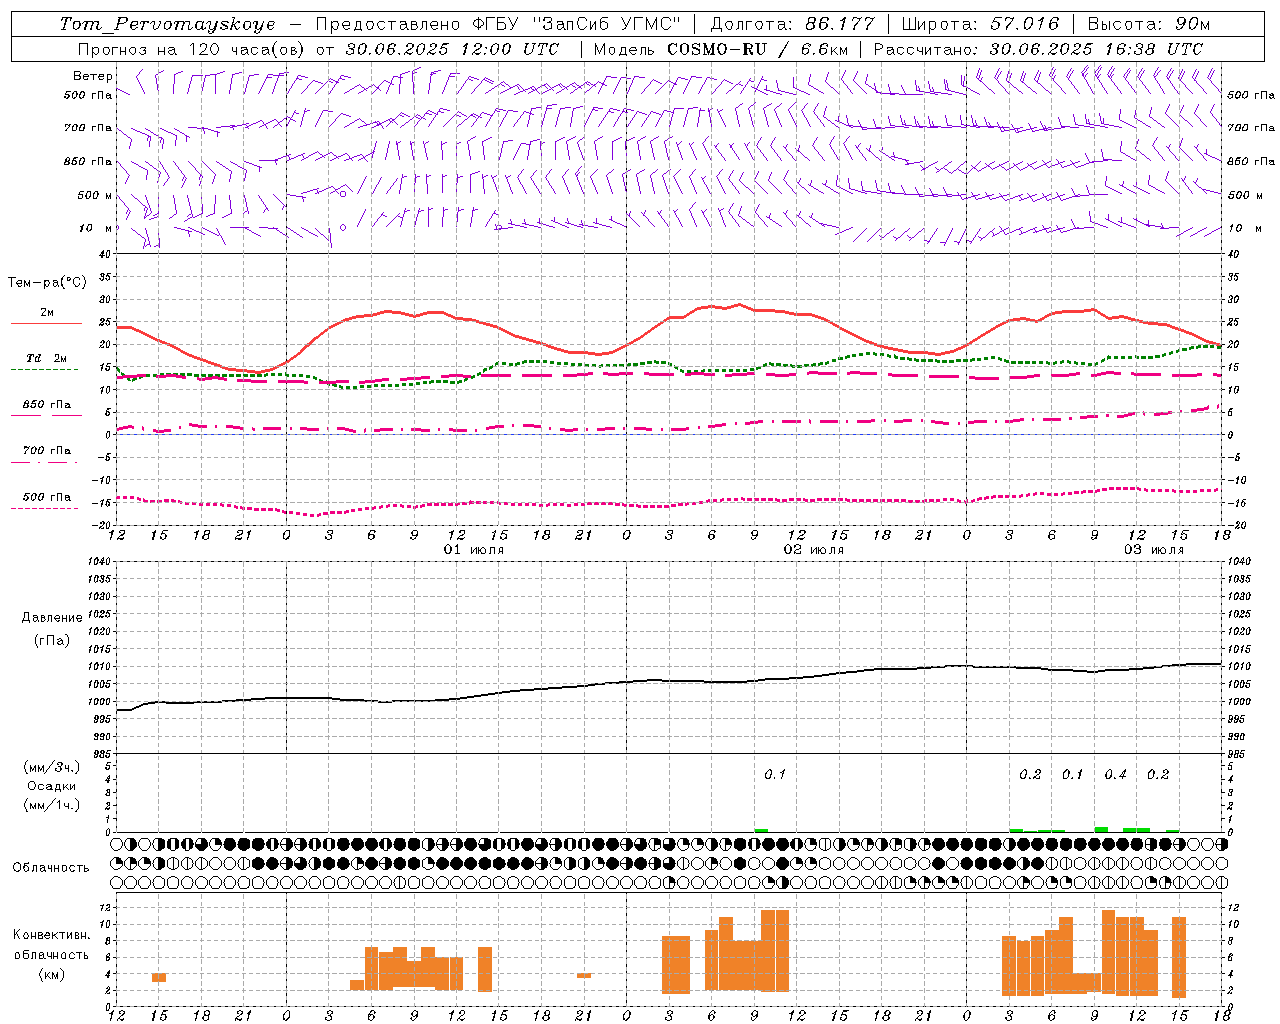
Task: Click the Tom_Pervomayskoye station title
Action: [x=167, y=24]
